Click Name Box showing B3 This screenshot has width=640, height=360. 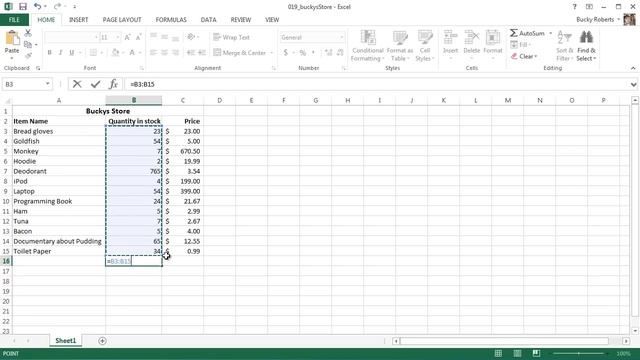(24, 84)
